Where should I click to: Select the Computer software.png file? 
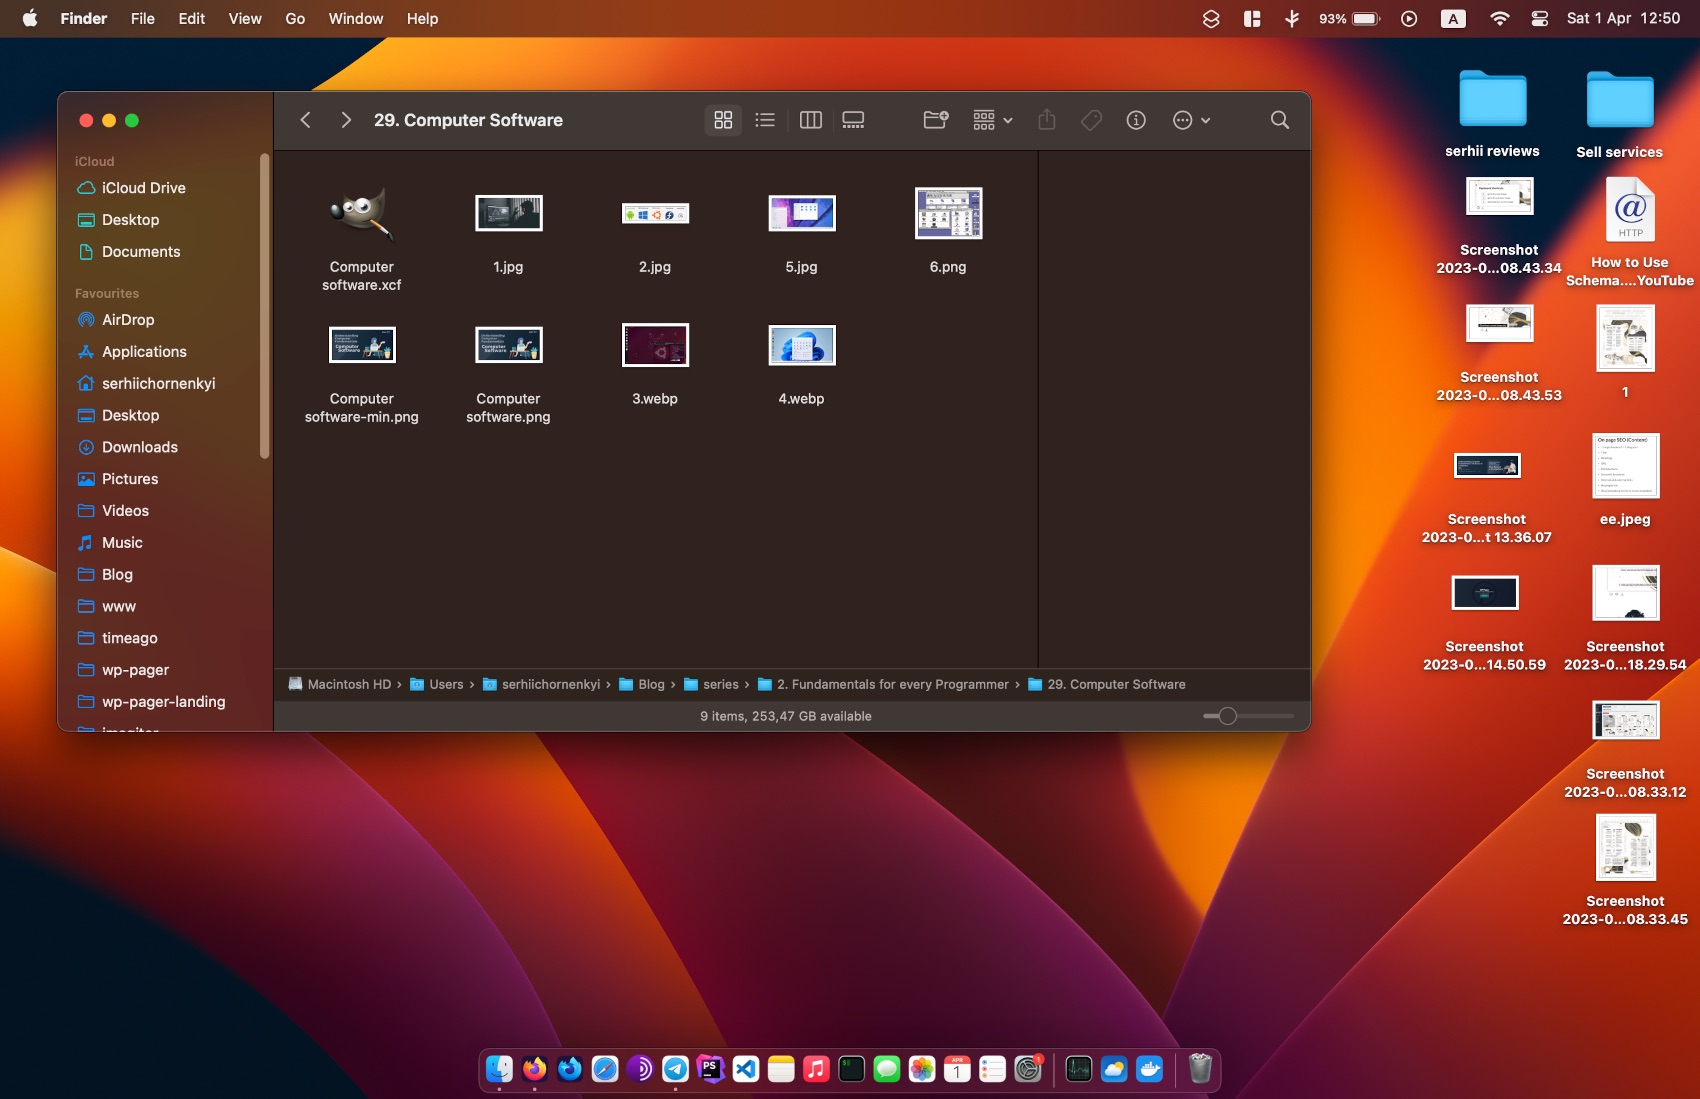[508, 346]
